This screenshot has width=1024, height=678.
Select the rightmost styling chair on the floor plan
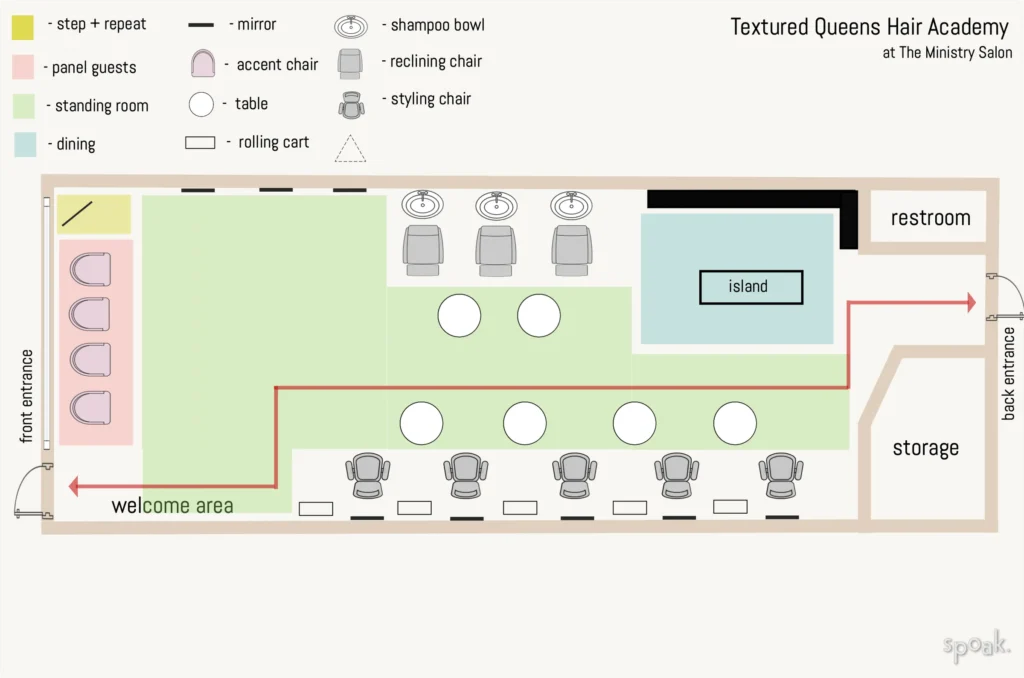[780, 474]
